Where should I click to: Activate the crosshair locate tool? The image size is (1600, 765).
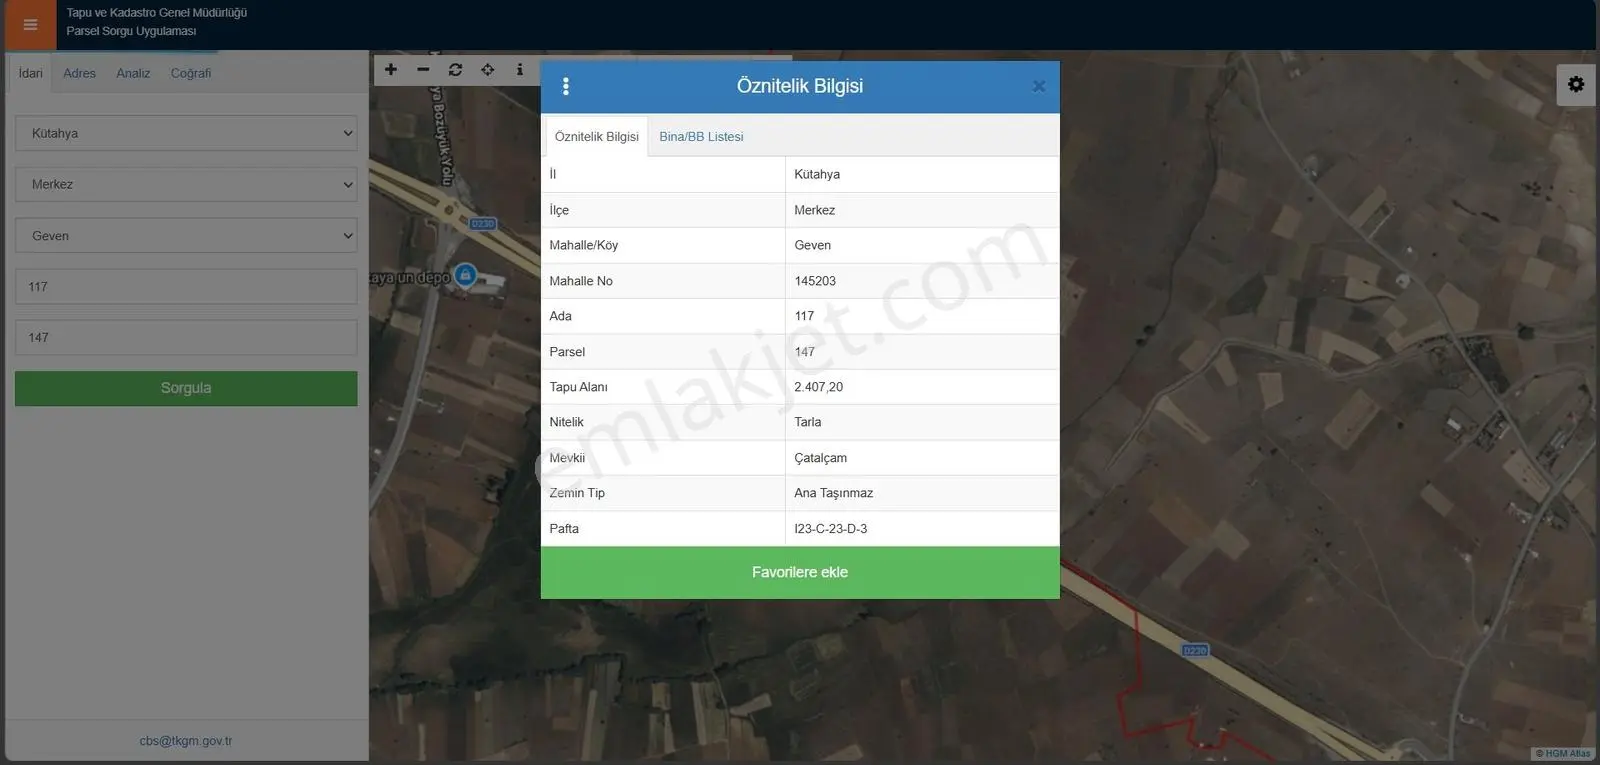pos(487,70)
